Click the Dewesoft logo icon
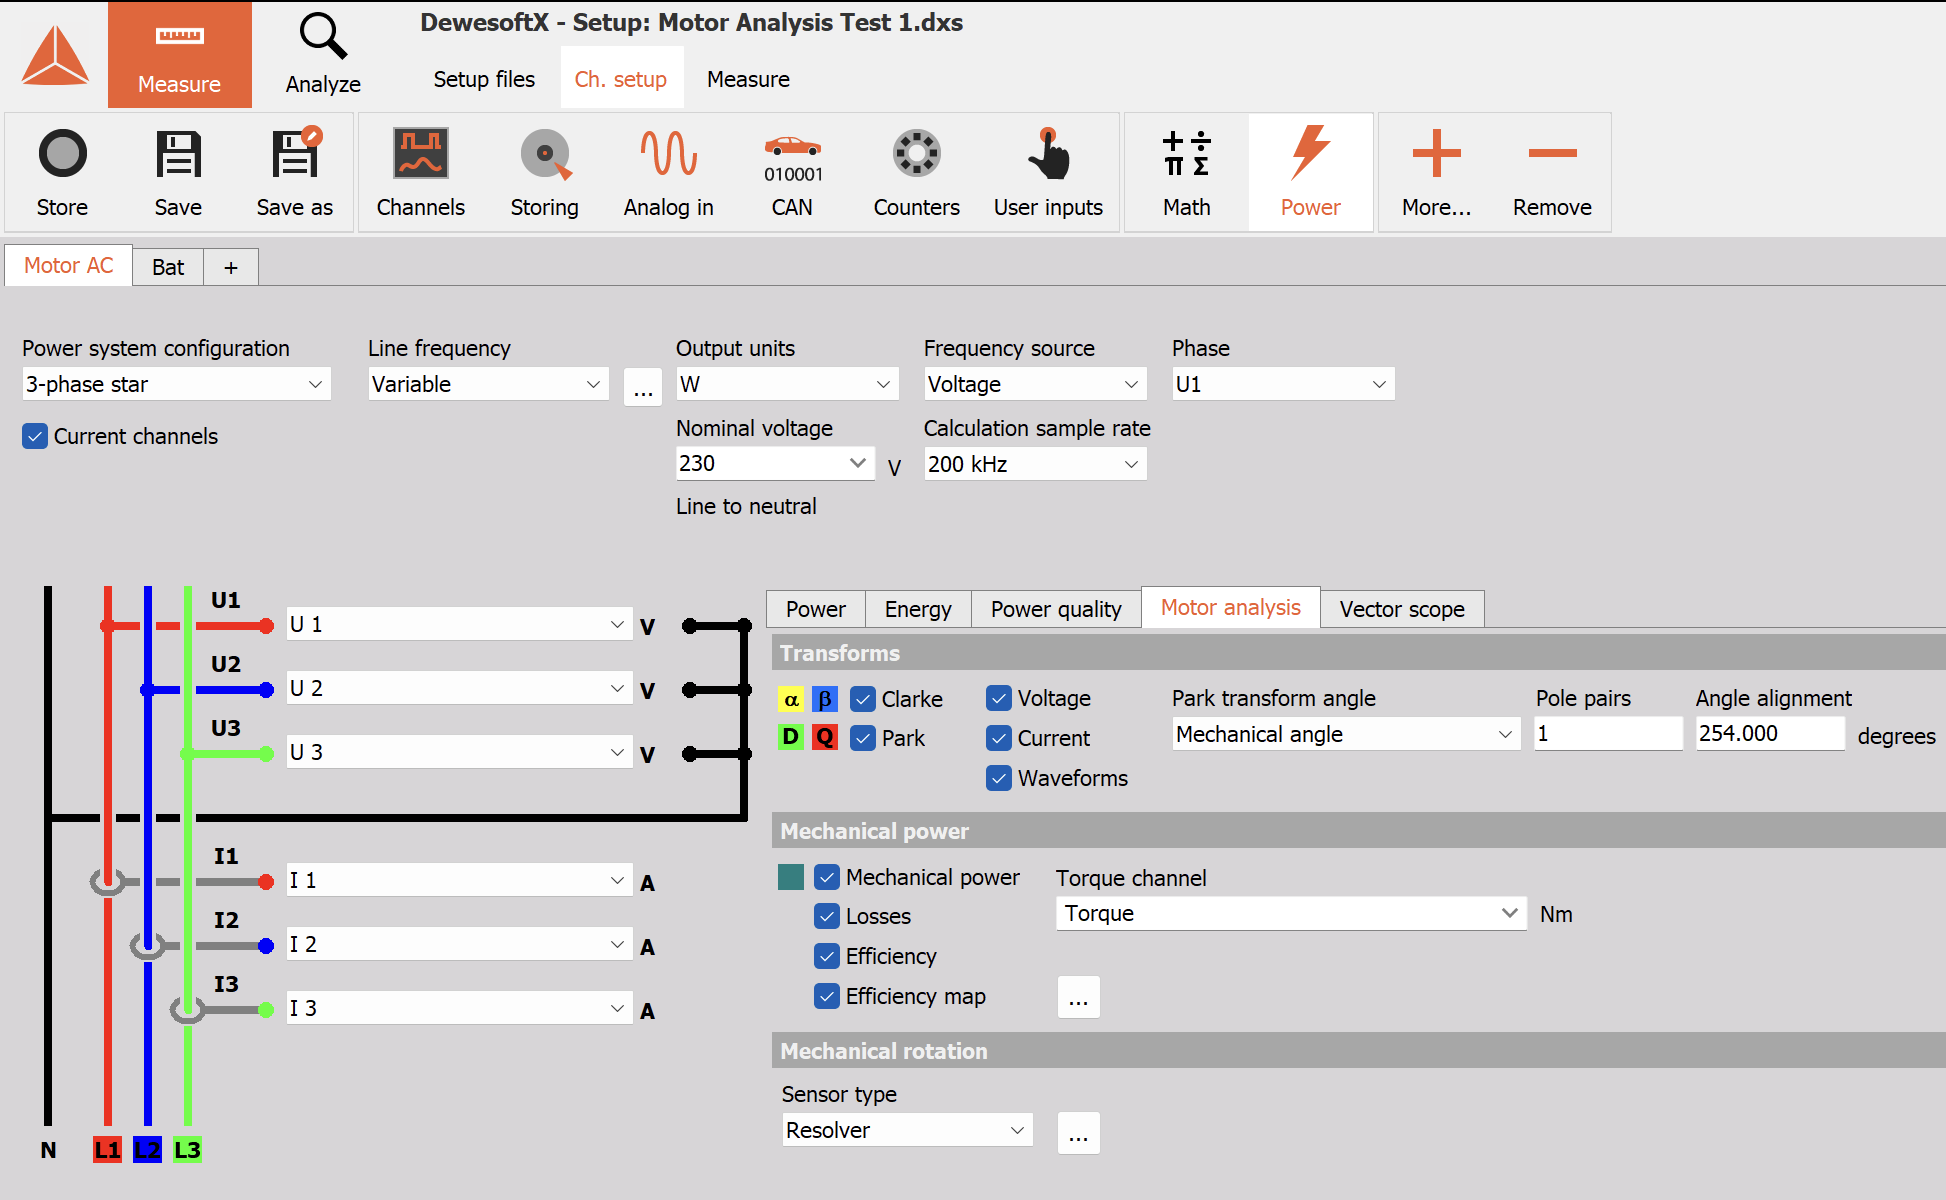This screenshot has width=1946, height=1200. (55, 55)
